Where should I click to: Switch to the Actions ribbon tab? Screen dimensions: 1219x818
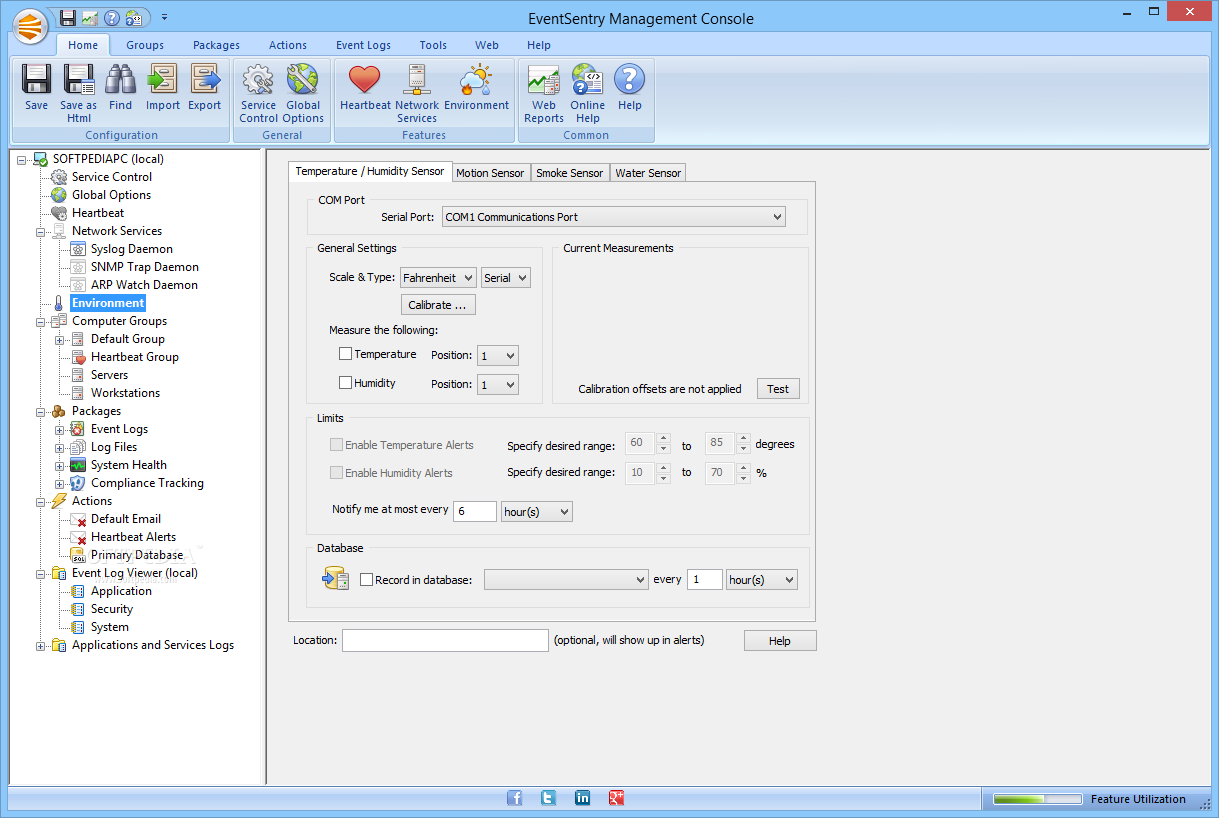[x=288, y=45]
